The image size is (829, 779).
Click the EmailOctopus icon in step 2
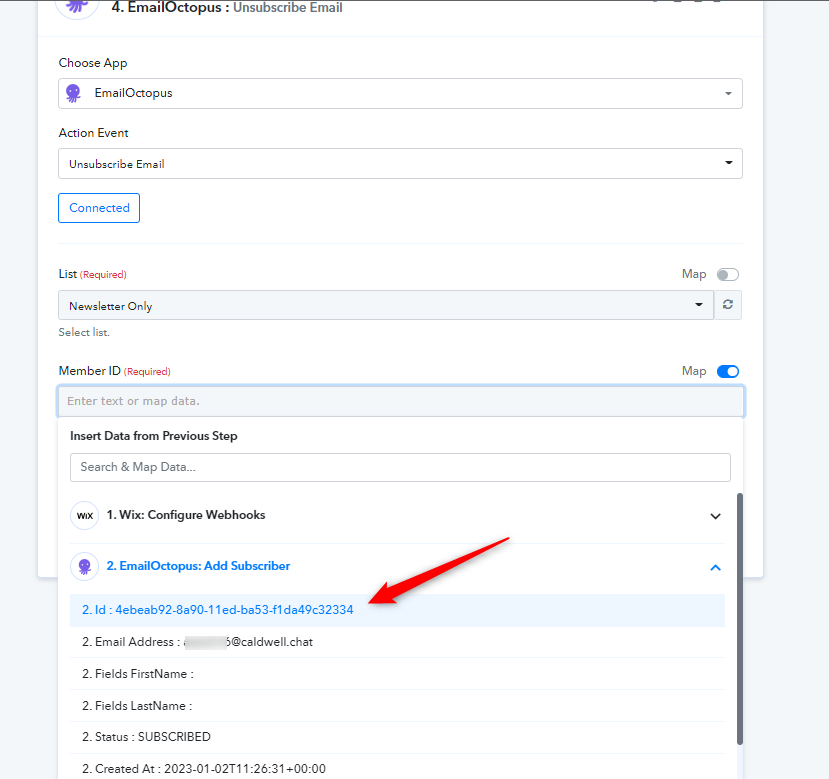point(85,566)
